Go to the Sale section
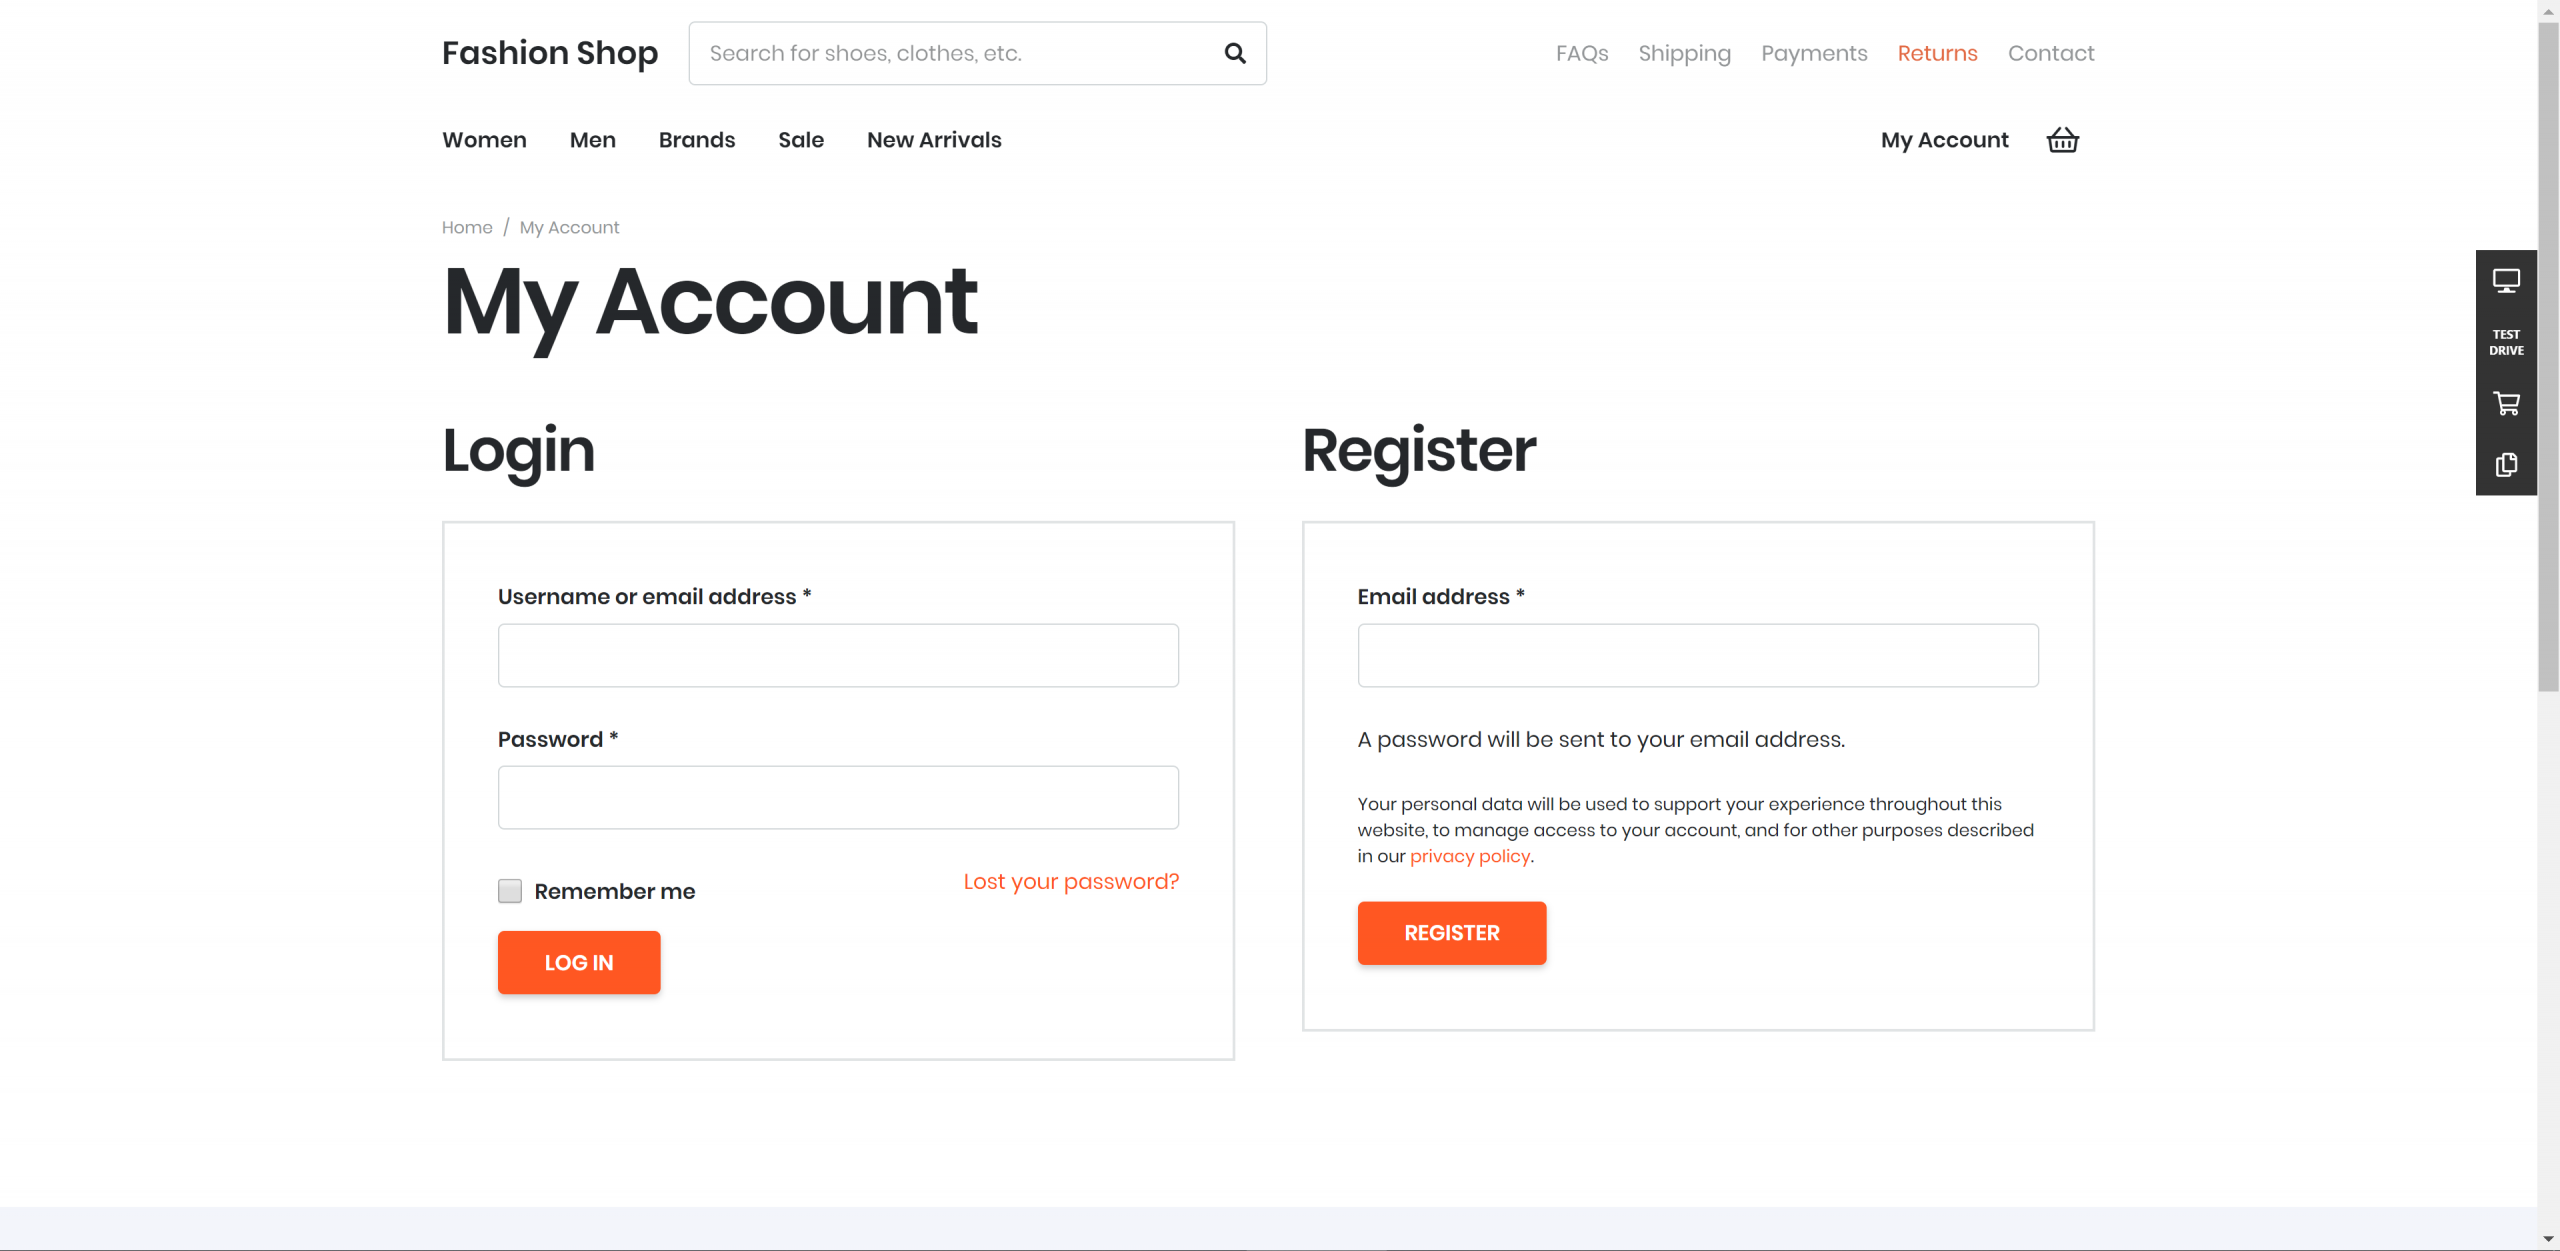 [x=801, y=140]
